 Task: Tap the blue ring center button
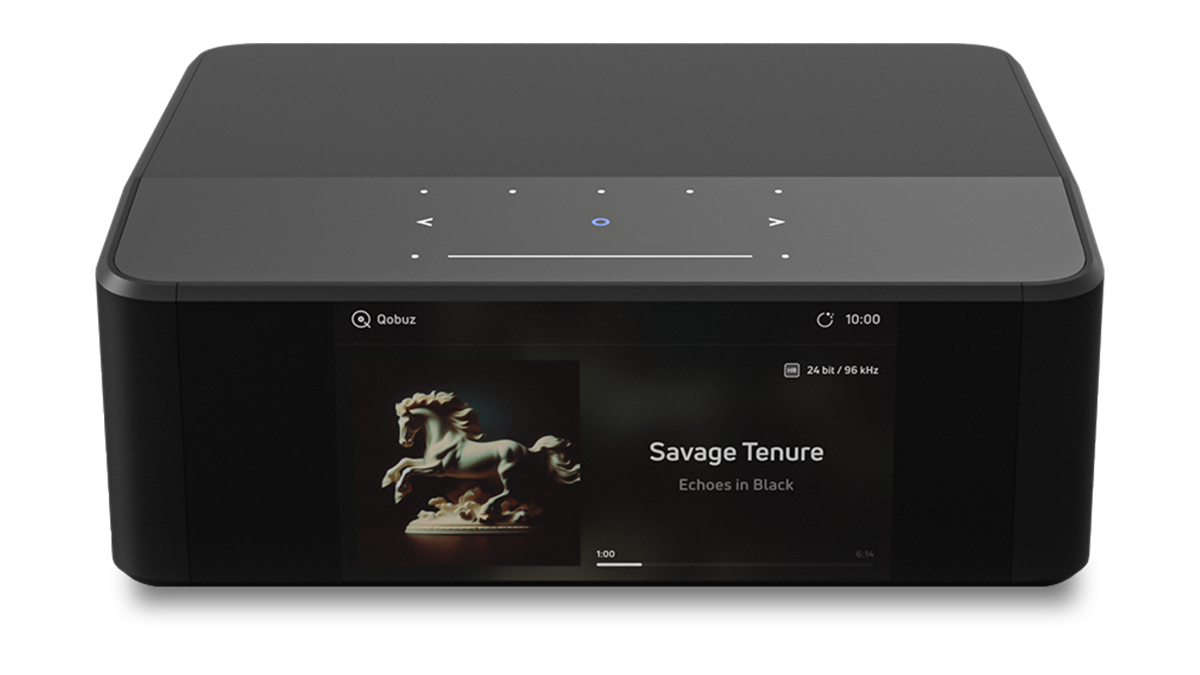pos(600,222)
